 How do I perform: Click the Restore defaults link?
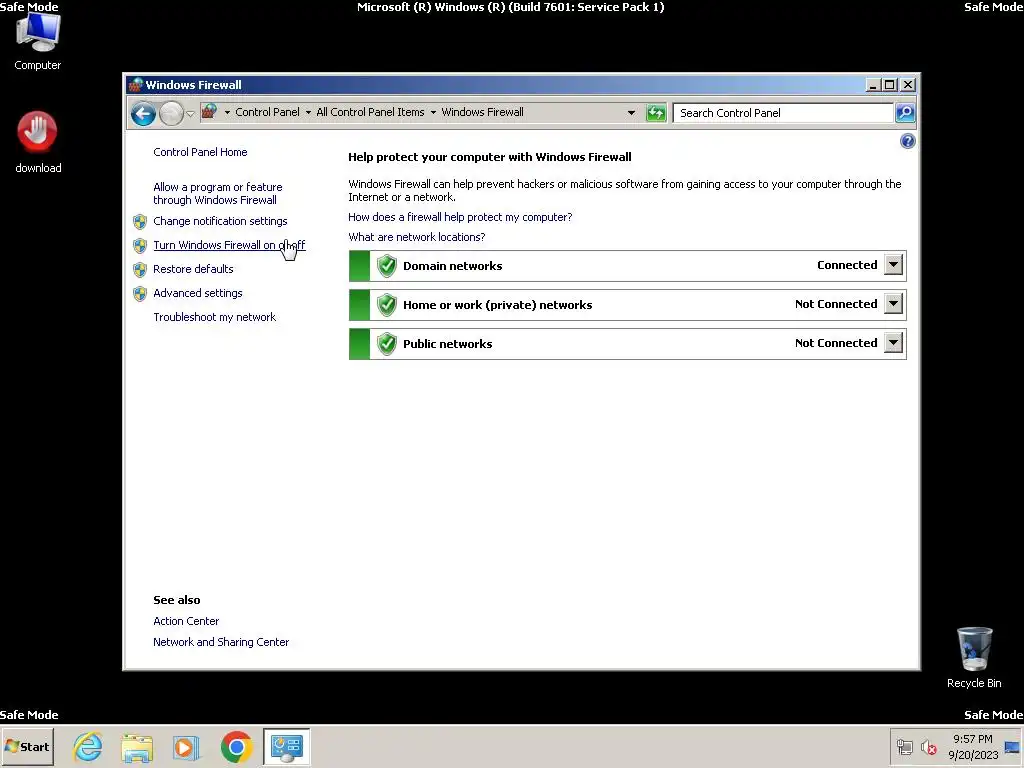coord(193,269)
